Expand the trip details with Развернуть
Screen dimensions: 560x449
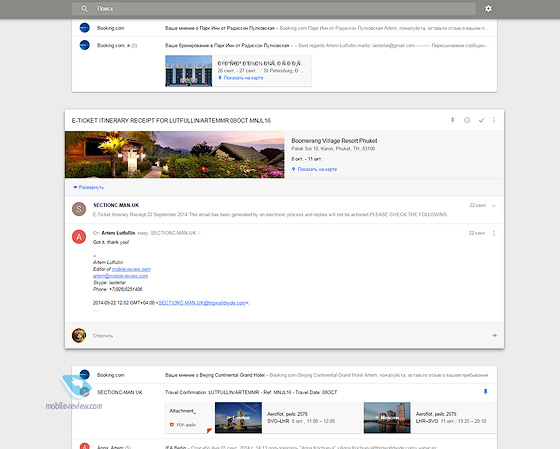tap(89, 187)
